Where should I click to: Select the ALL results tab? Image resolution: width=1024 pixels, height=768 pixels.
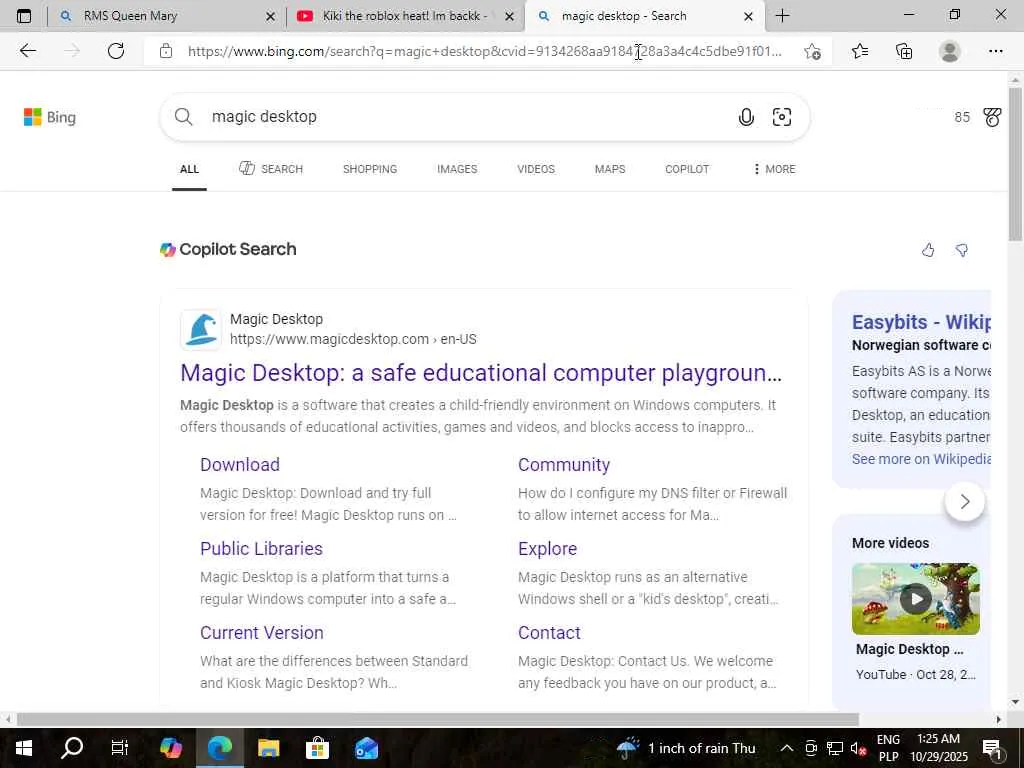pyautogui.click(x=189, y=169)
